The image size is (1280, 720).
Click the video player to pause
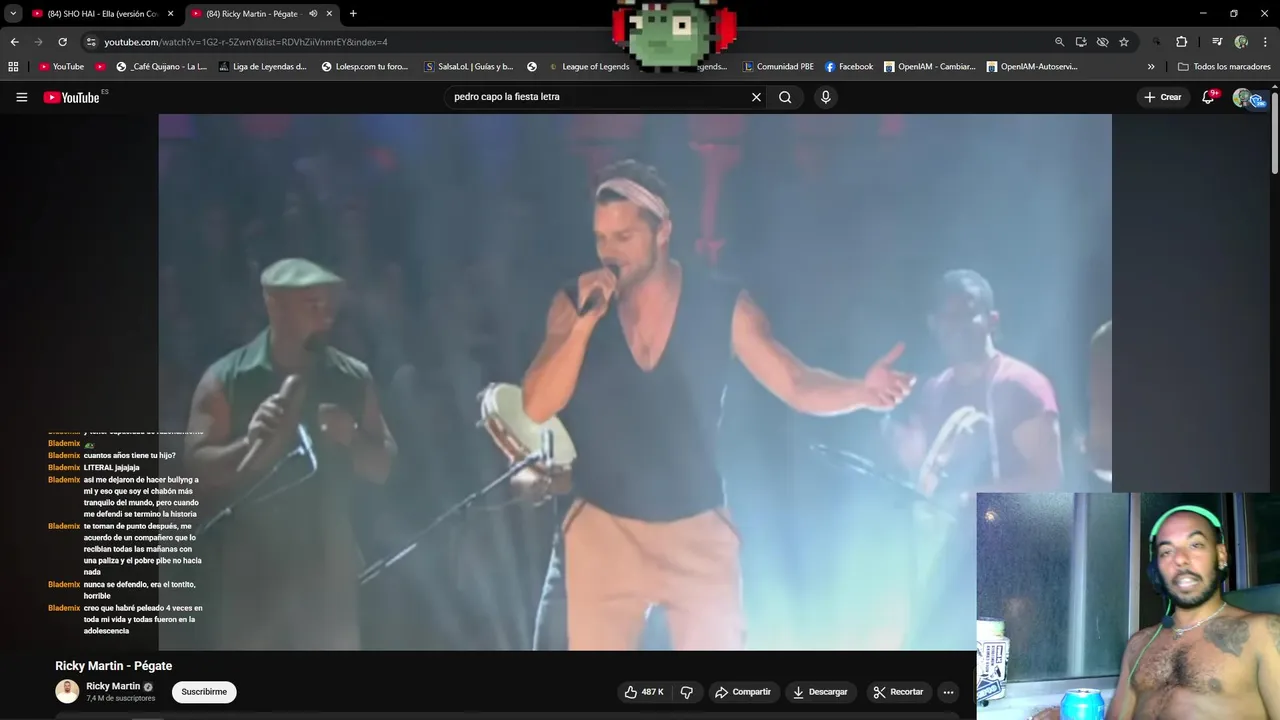(x=635, y=380)
